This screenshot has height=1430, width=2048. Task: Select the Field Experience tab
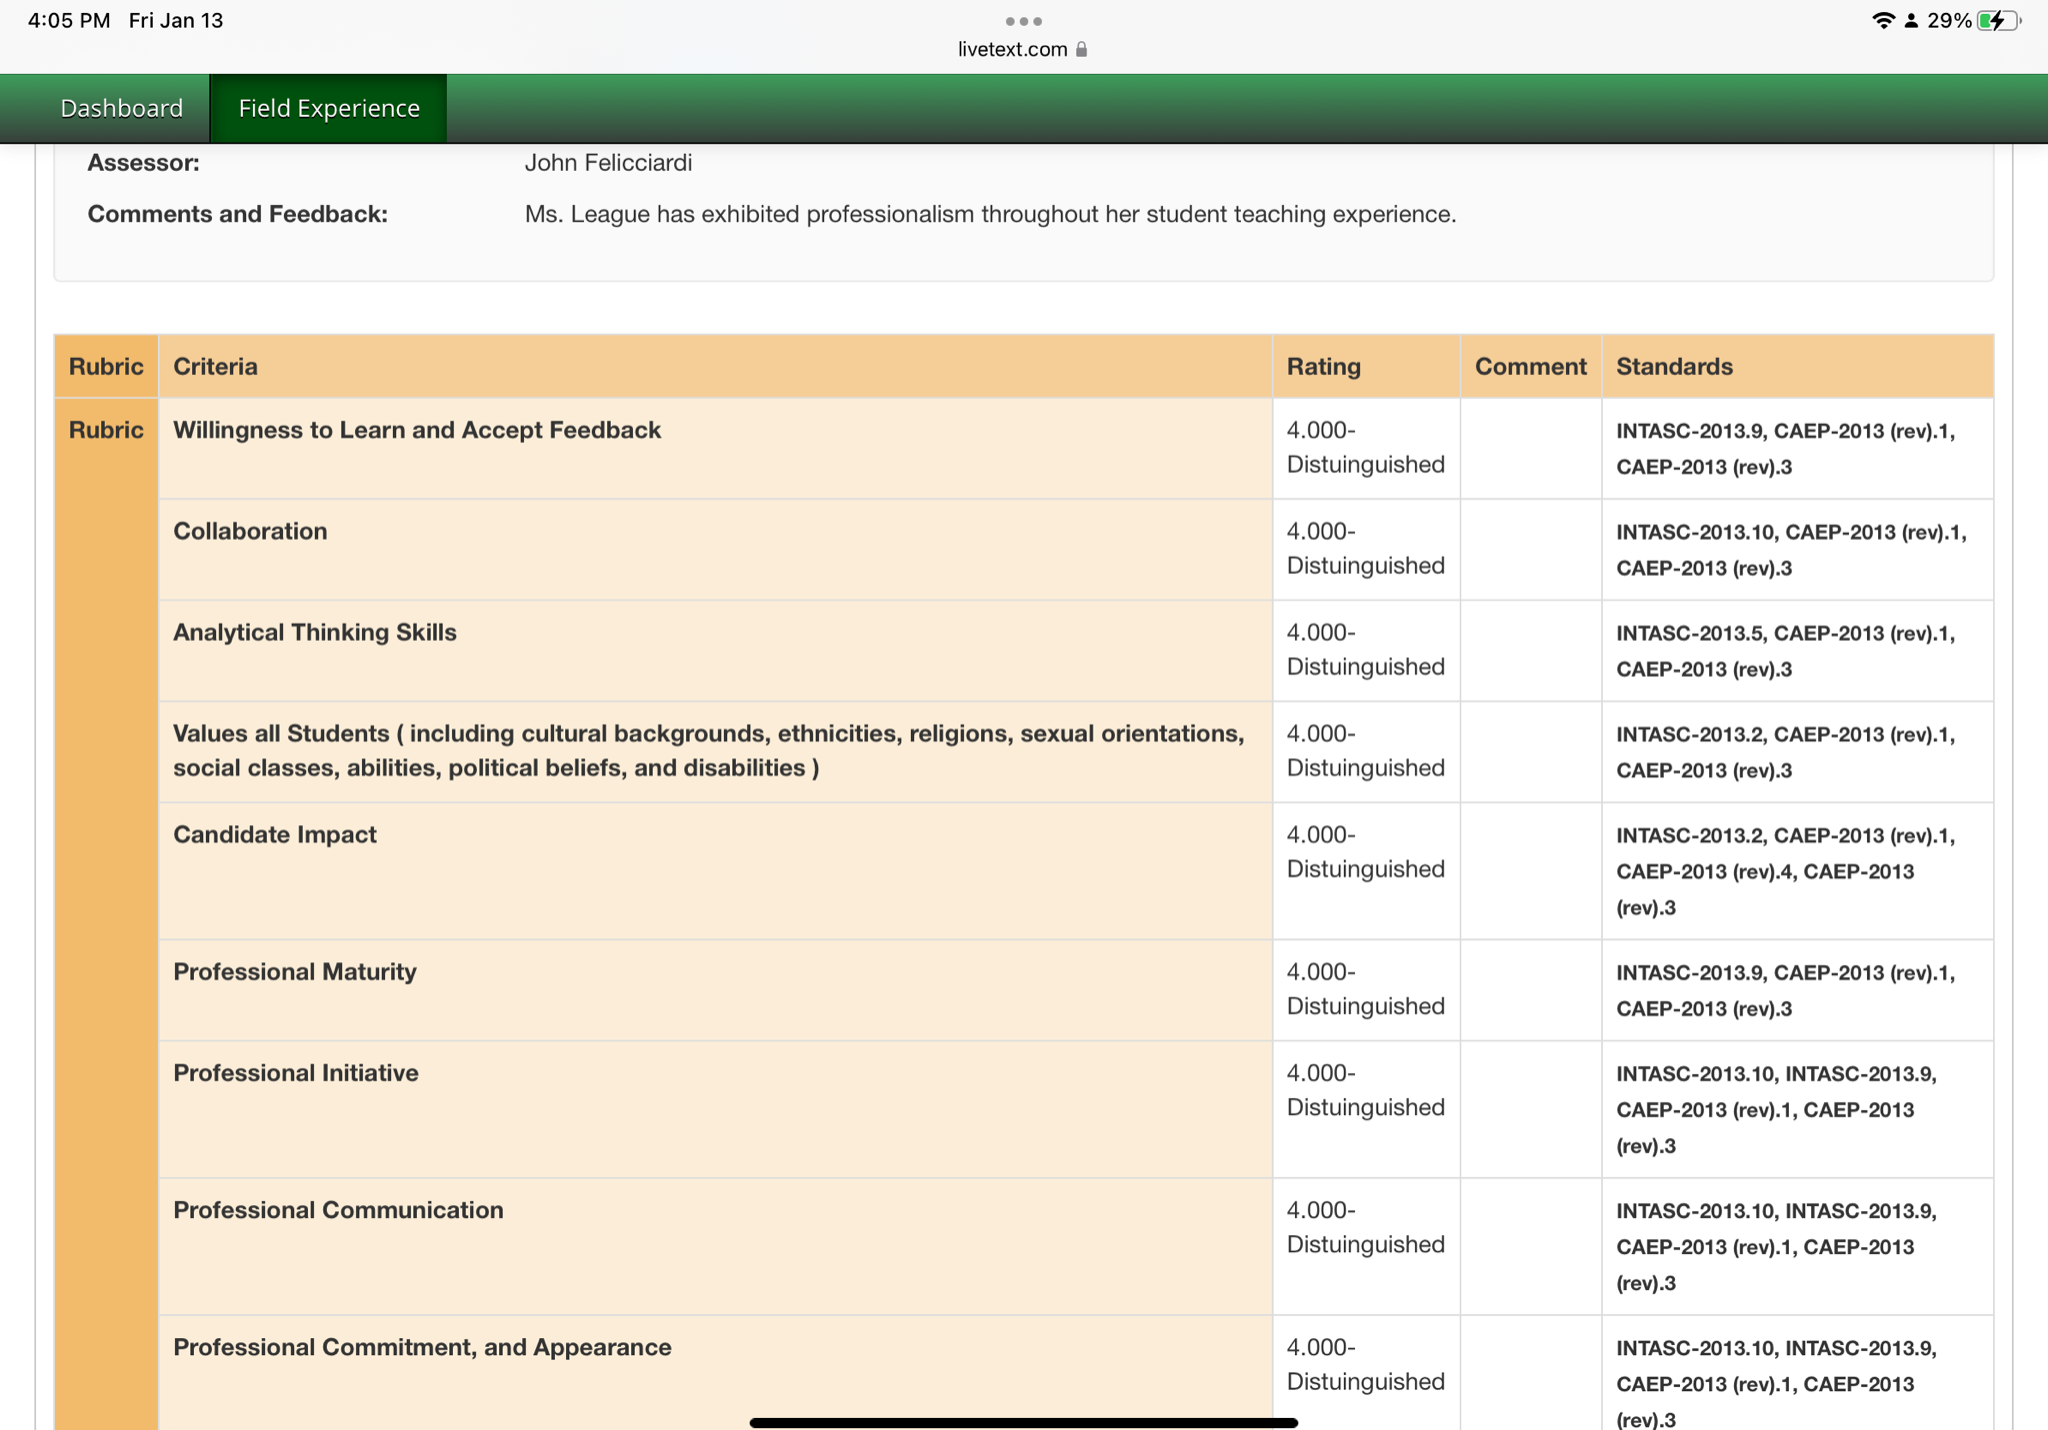point(328,108)
